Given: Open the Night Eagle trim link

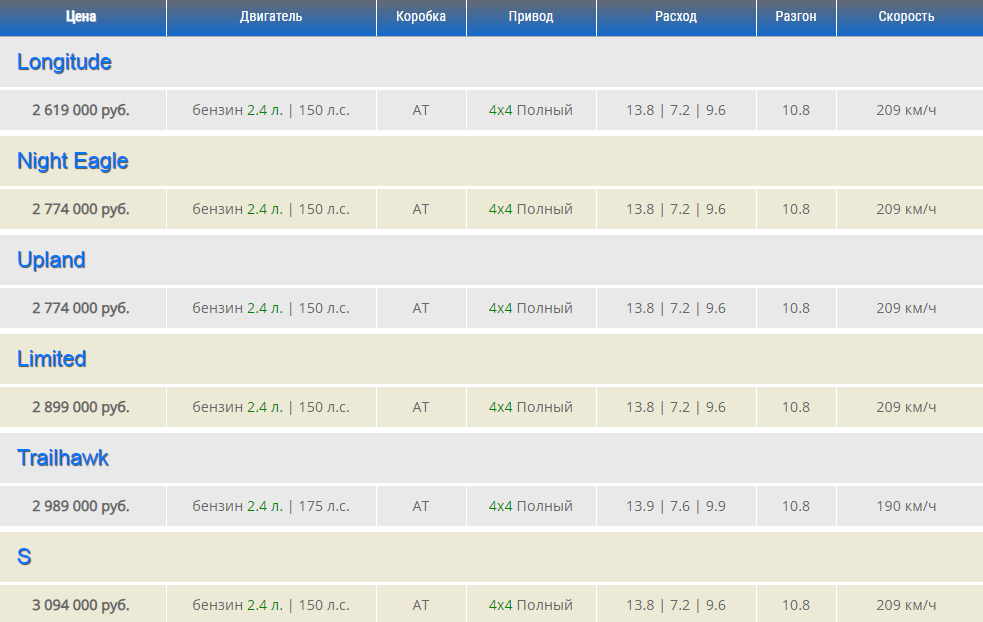Looking at the screenshot, I should [x=73, y=161].
